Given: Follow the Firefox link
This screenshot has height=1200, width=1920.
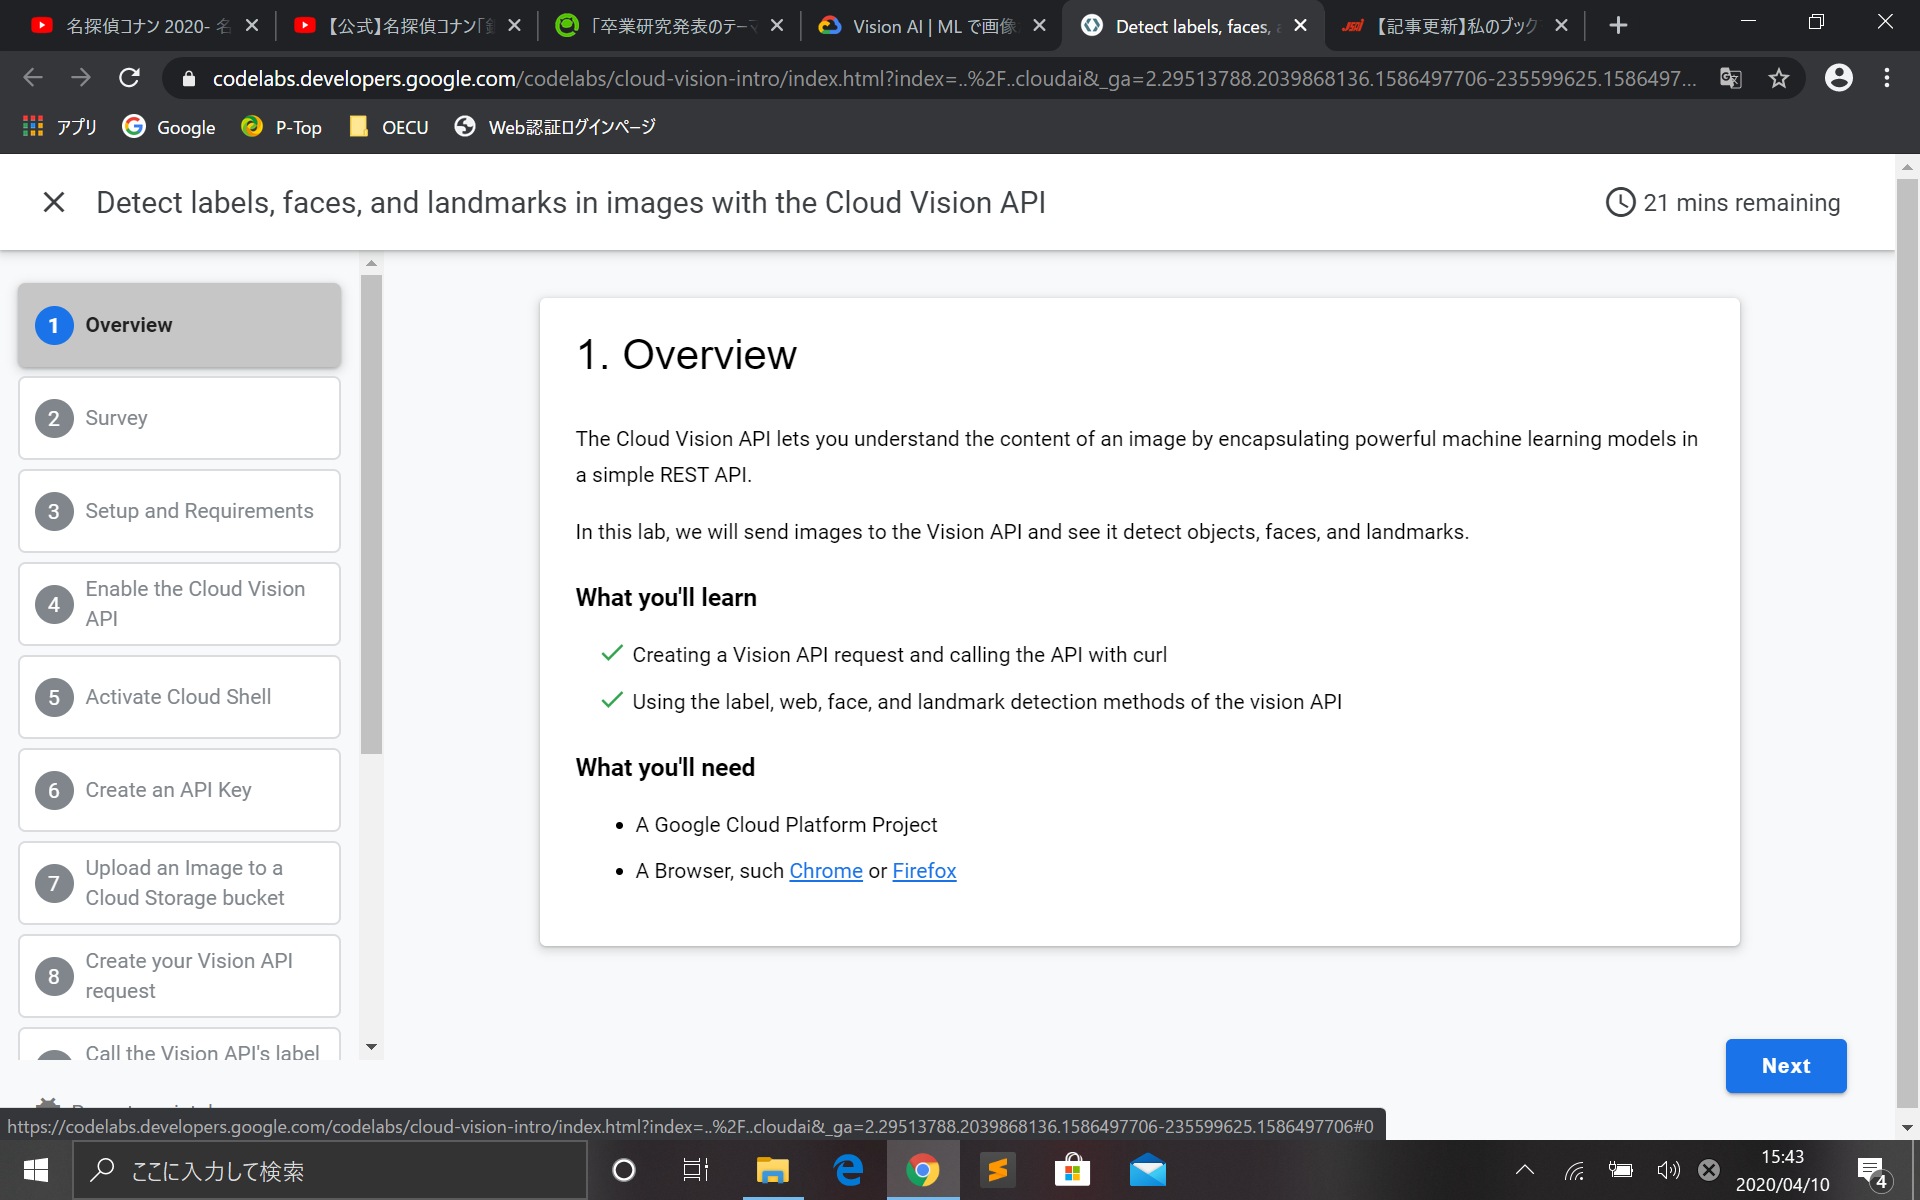Looking at the screenshot, I should 923,871.
